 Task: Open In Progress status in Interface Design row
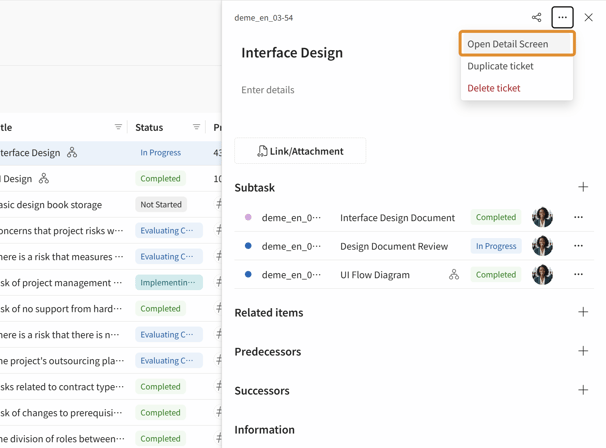tap(160, 153)
